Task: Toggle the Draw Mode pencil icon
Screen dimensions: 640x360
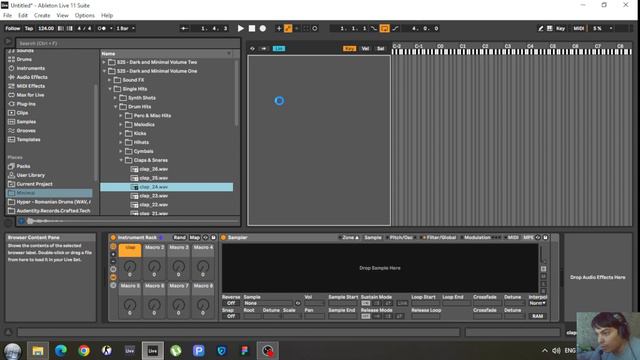Action: point(540,28)
